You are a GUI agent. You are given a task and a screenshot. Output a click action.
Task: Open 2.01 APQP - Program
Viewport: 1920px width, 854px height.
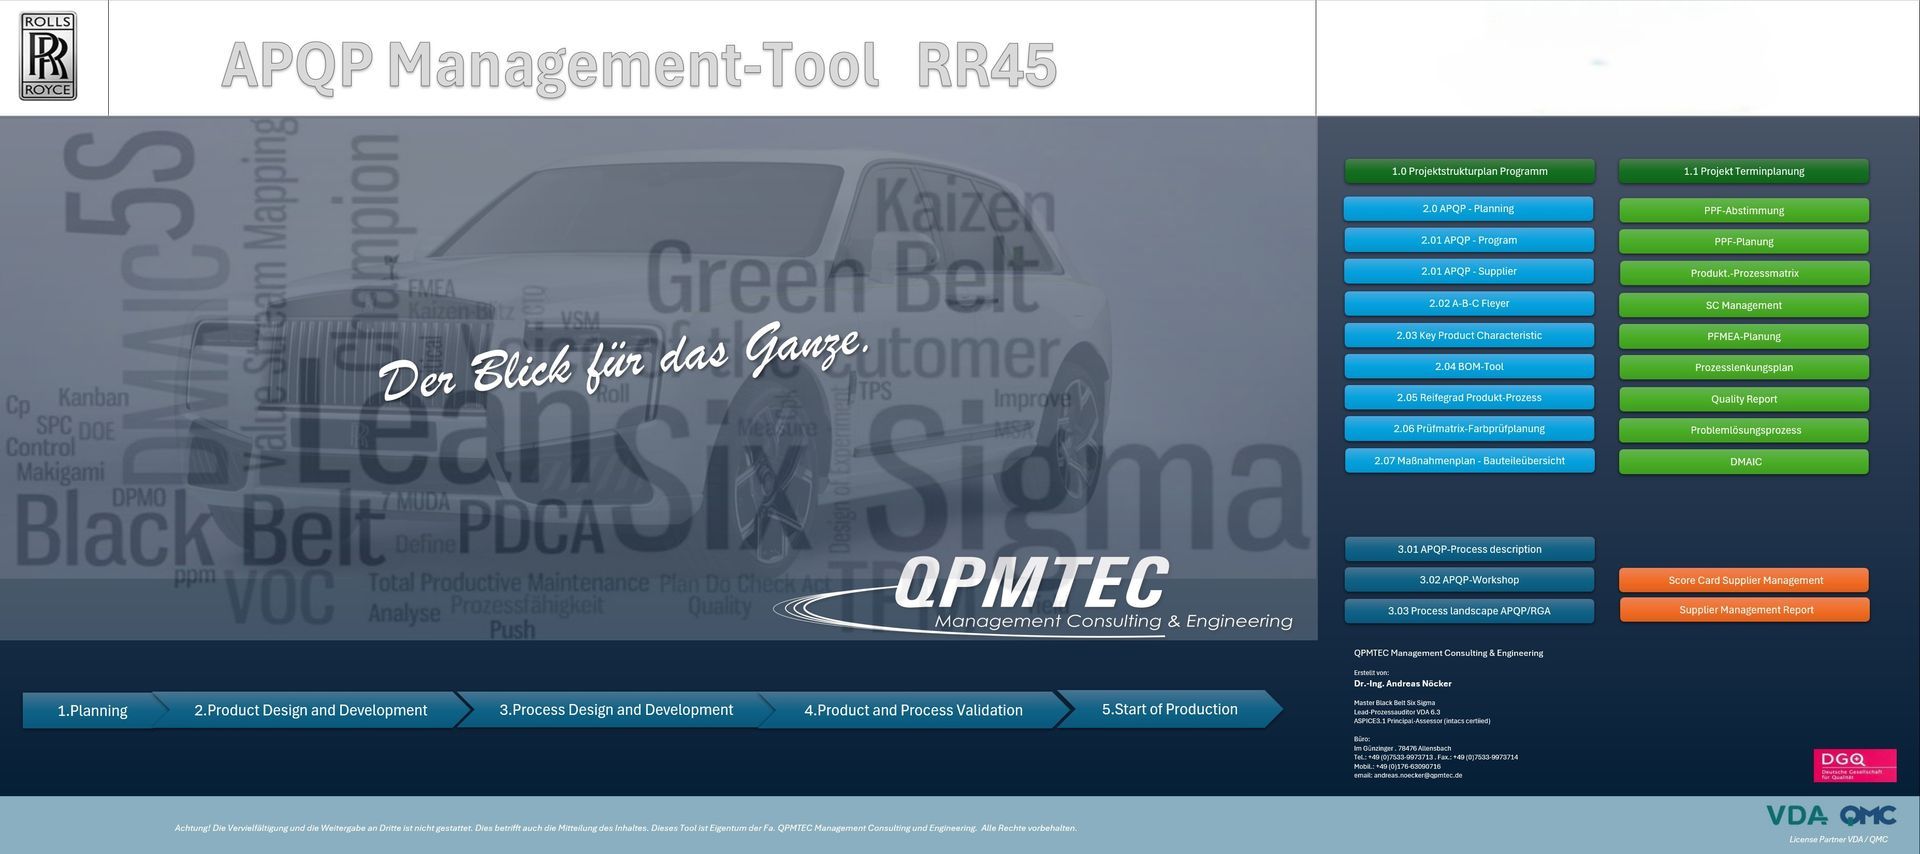(1468, 240)
